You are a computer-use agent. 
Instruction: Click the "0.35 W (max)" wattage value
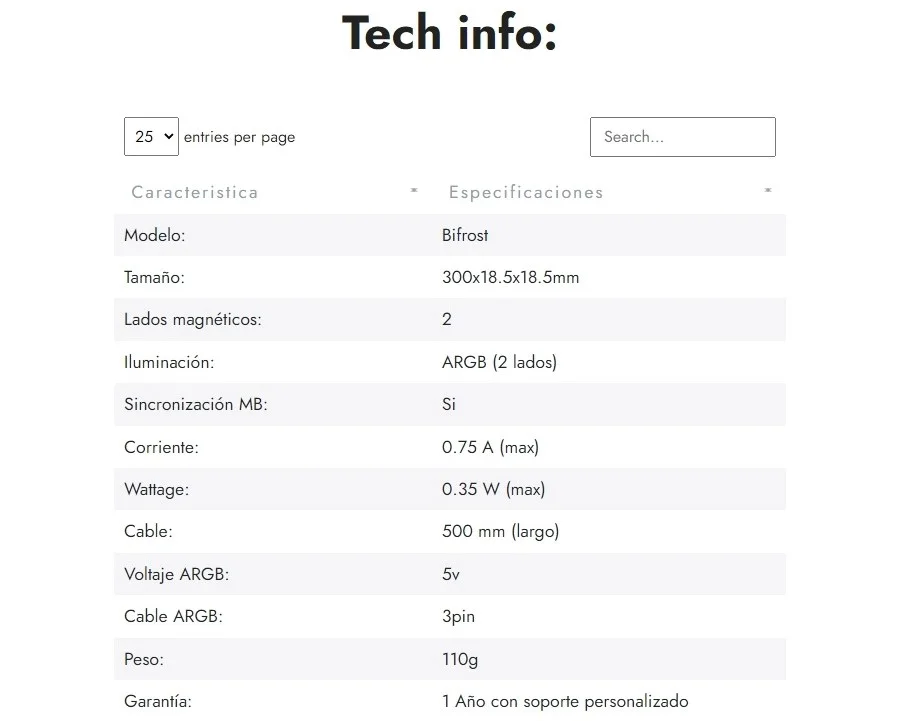(x=493, y=490)
